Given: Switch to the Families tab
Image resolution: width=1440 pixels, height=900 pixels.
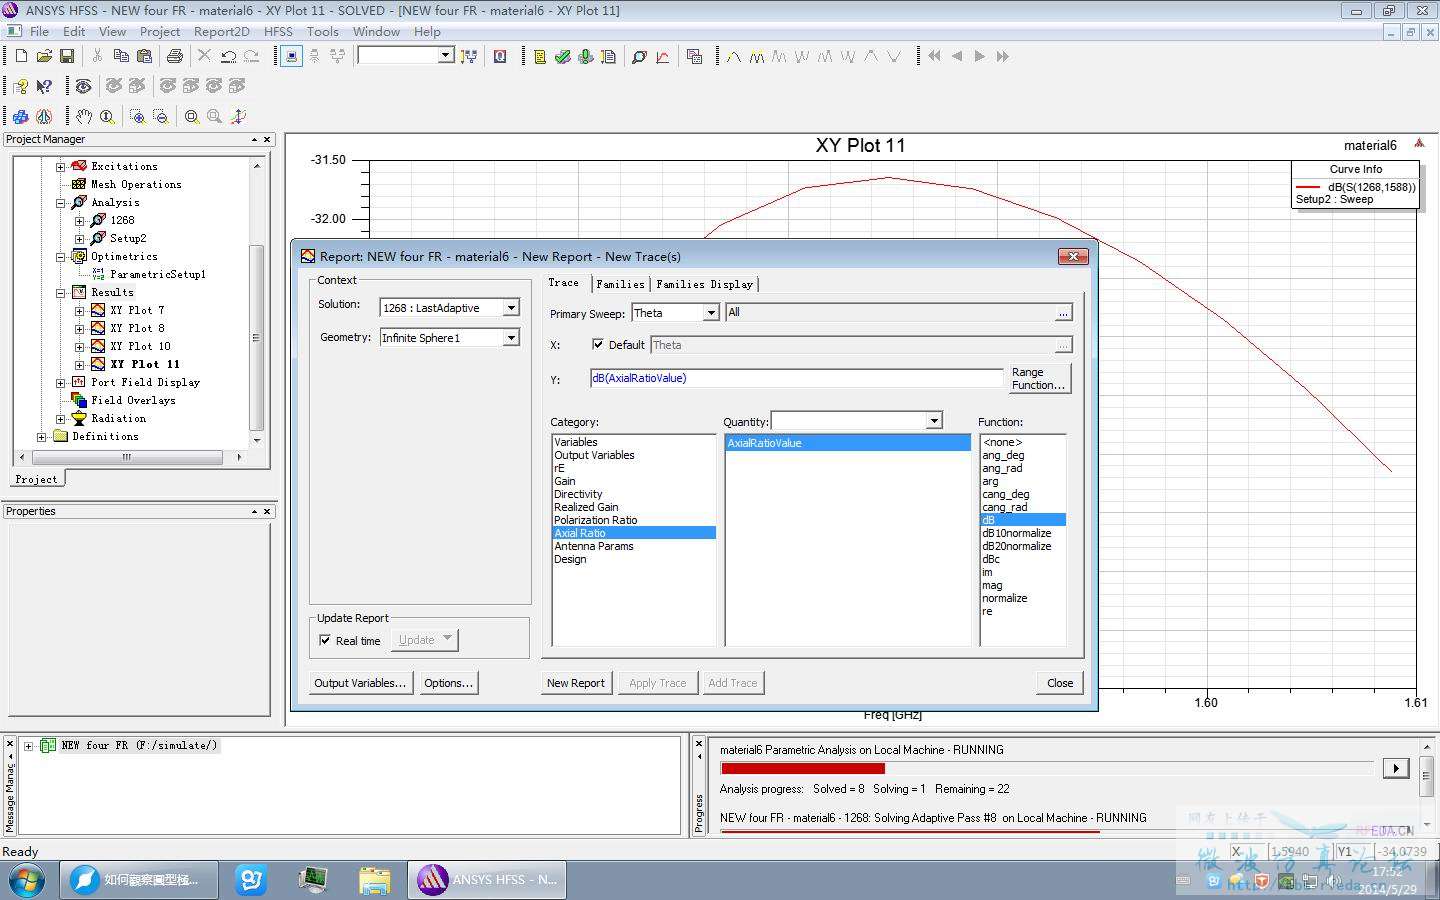Looking at the screenshot, I should pyautogui.click(x=620, y=284).
